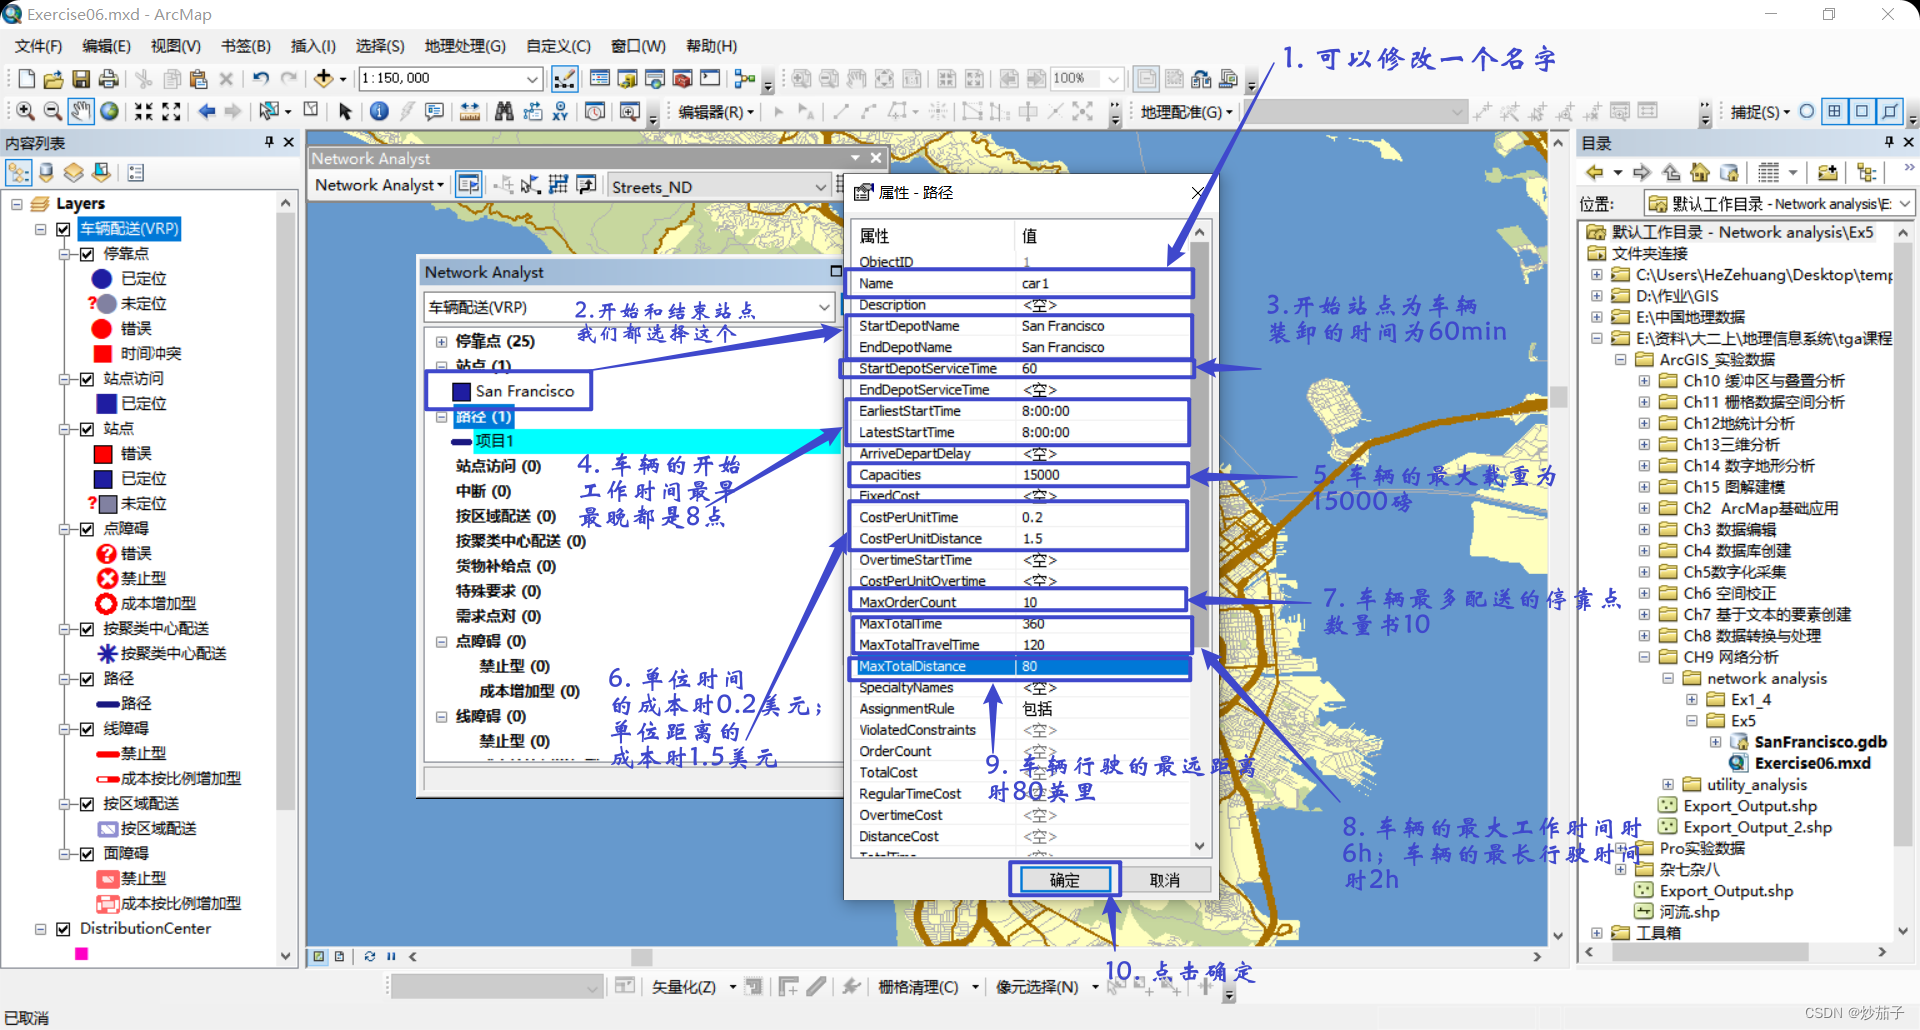Uncheck the DistributionCenter layer
Viewport: 1920px width, 1030px height.
pyautogui.click(x=62, y=928)
